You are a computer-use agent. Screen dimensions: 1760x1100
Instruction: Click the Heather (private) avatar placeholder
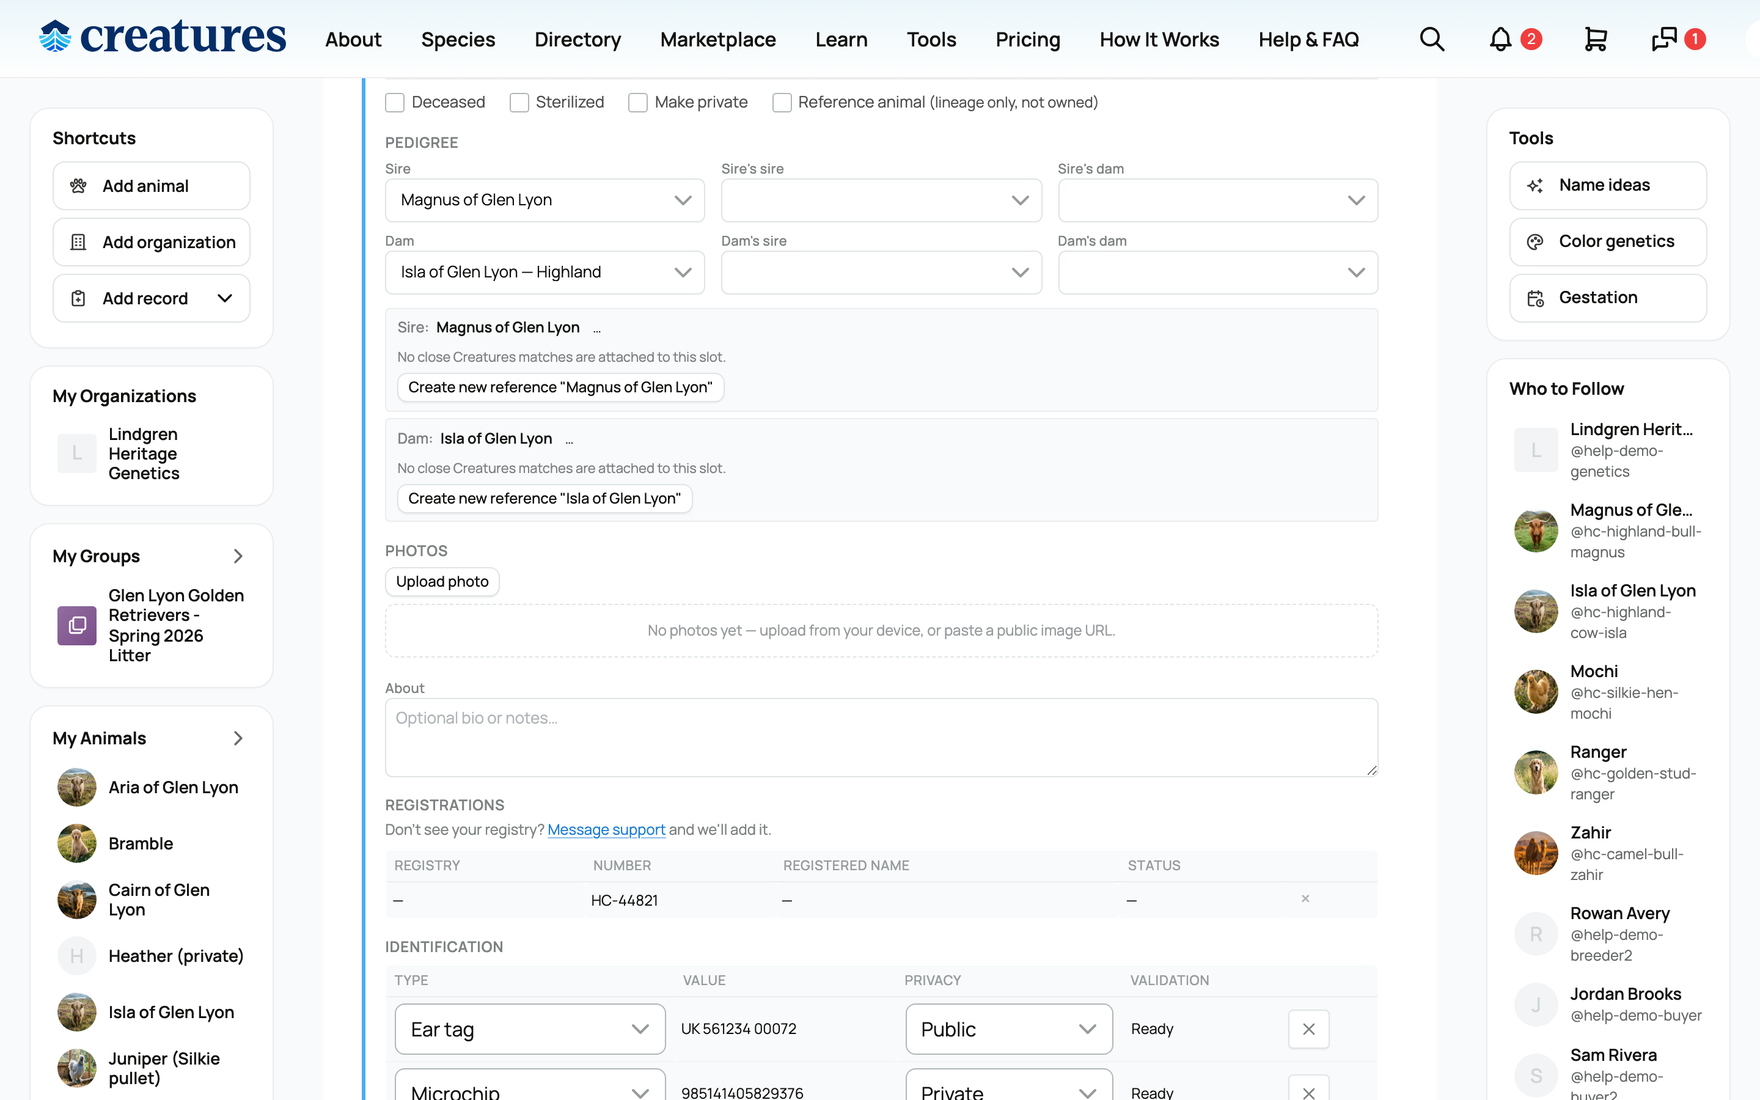pyautogui.click(x=77, y=956)
